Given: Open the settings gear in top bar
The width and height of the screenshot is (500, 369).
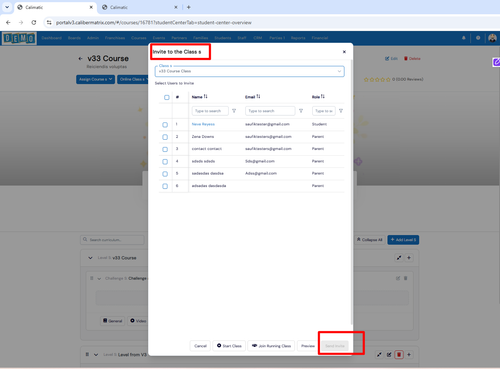Looking at the screenshot, I should [x=478, y=38].
